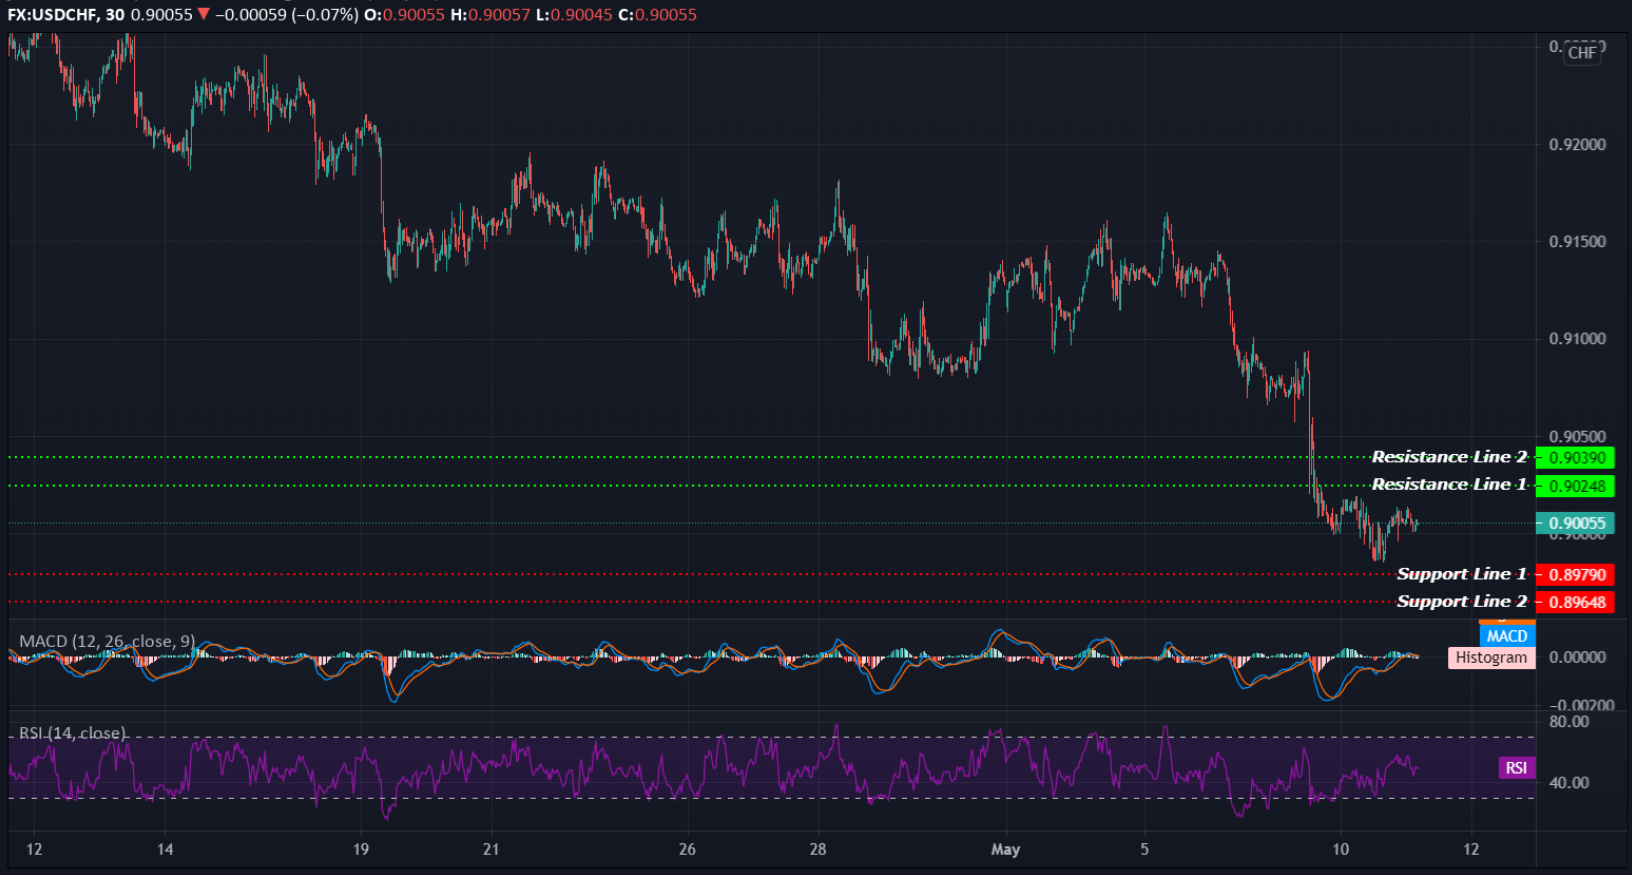Screen dimensions: 1632x875
Task: Open the MACD (12, 26, close, 9) legend
Action: 107,641
